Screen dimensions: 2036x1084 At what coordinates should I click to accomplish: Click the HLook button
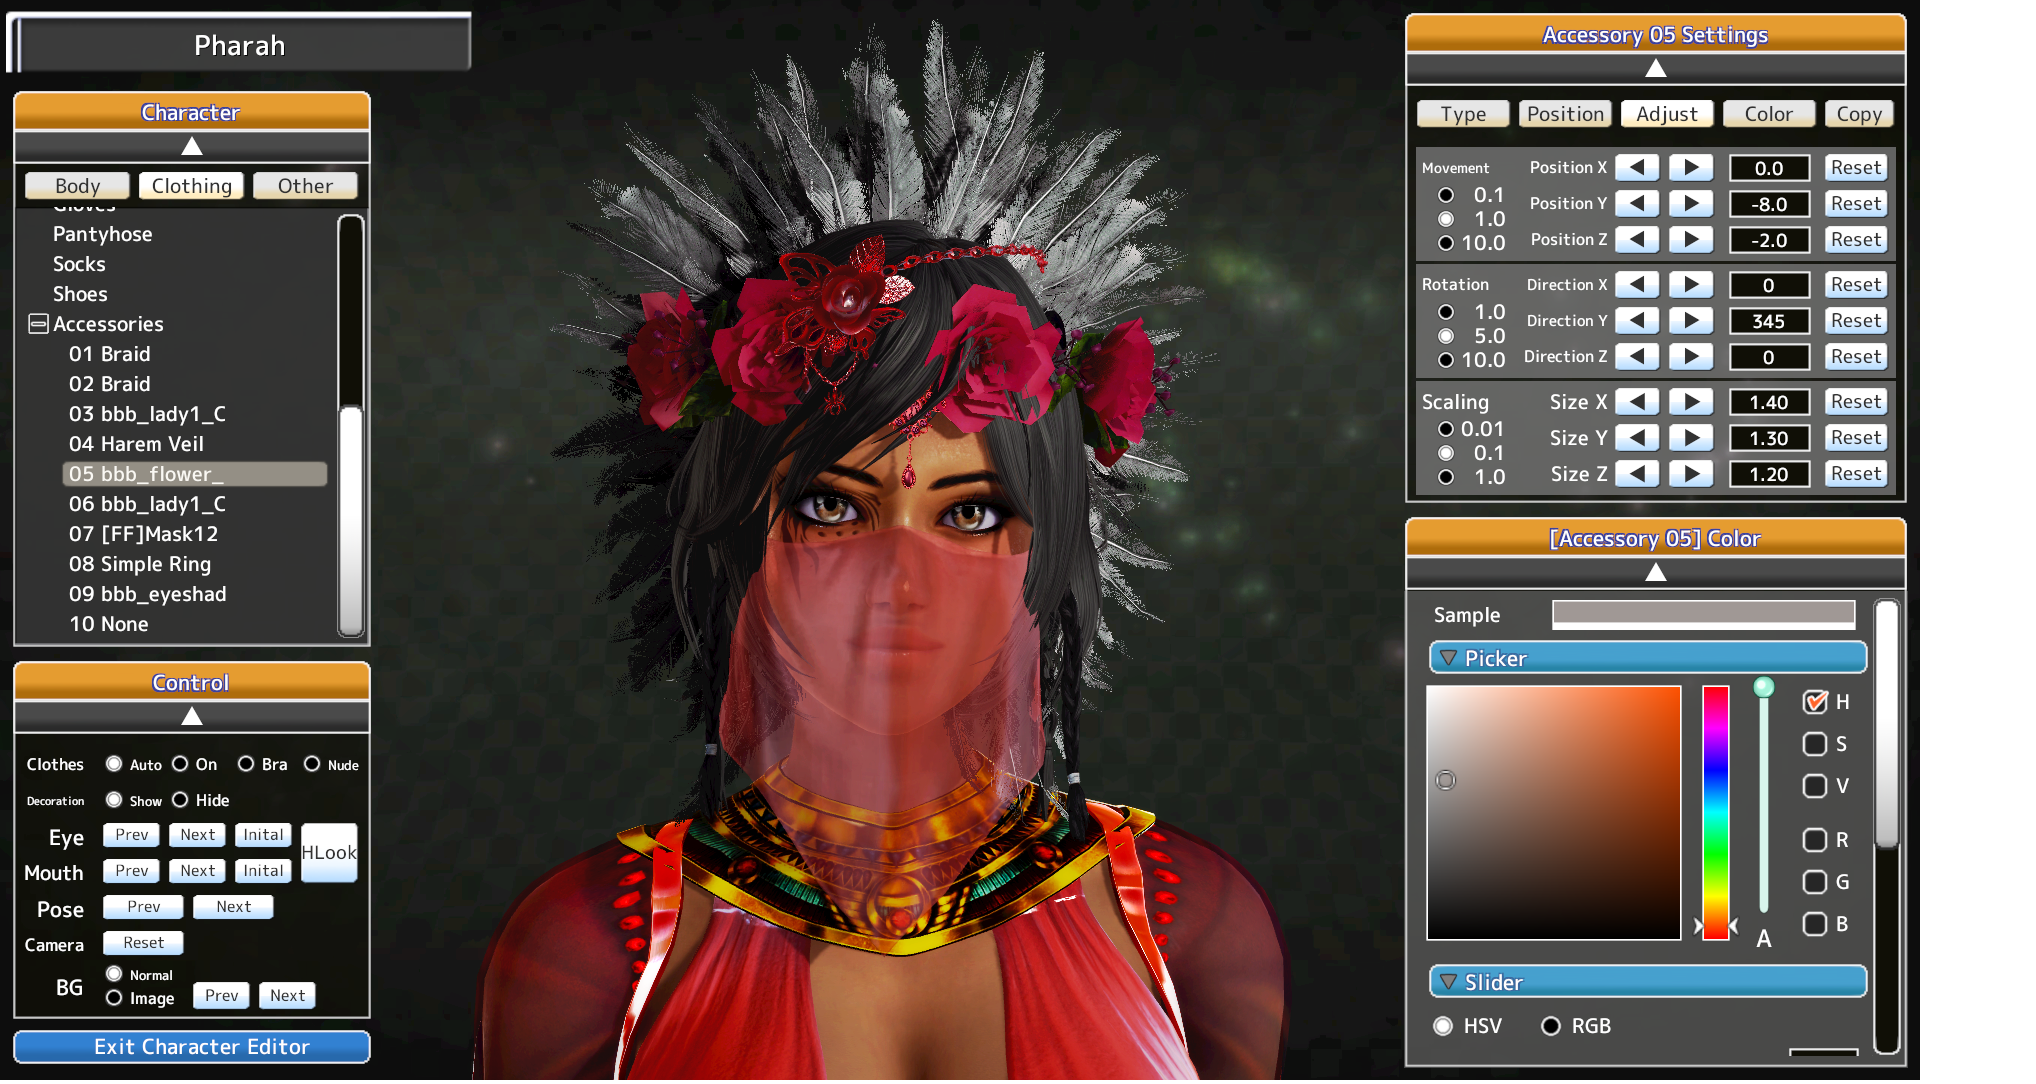(329, 853)
